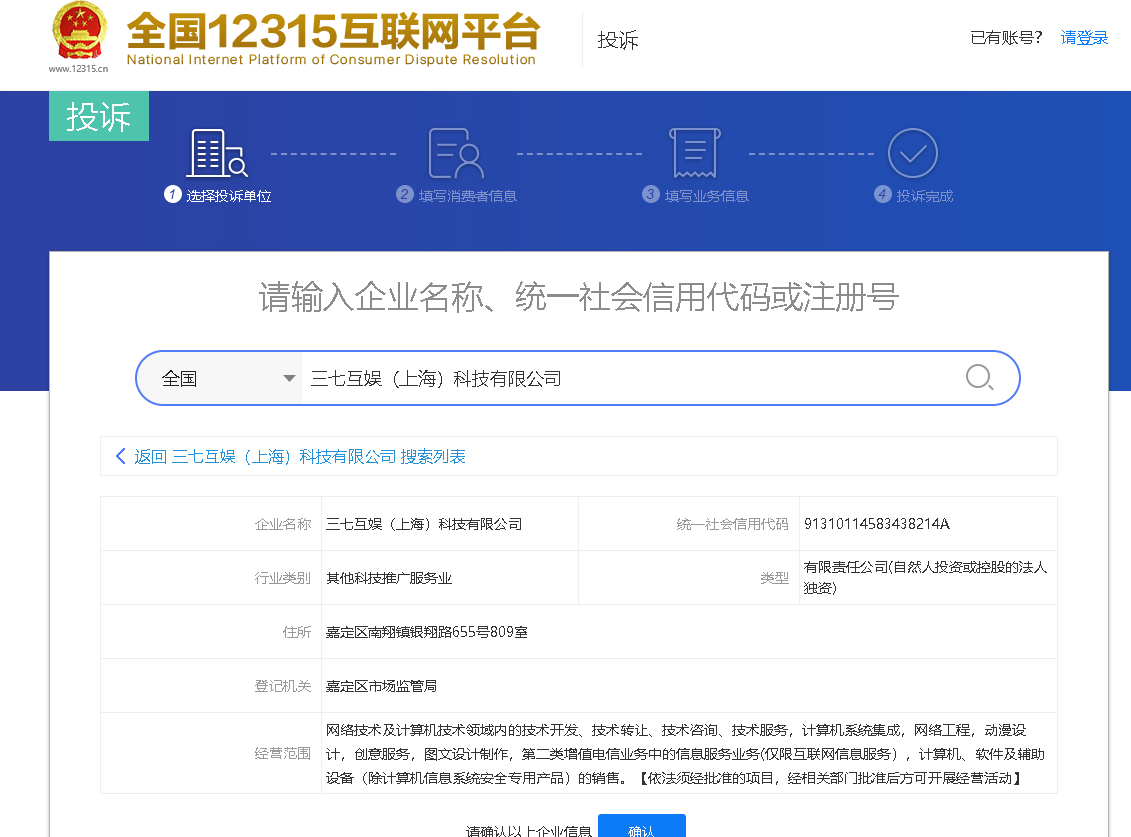The image size is (1131, 837).
Task: Click registration authority 嘉定区市场监管局
Action: point(381,686)
